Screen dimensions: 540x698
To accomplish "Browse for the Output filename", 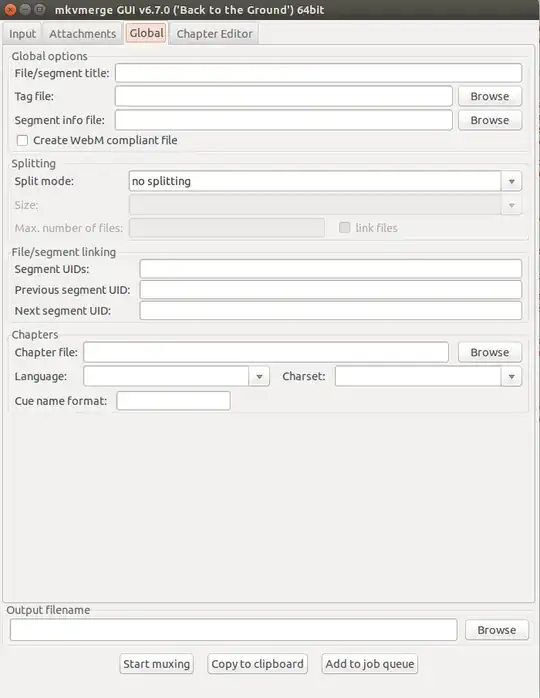I will point(497,630).
